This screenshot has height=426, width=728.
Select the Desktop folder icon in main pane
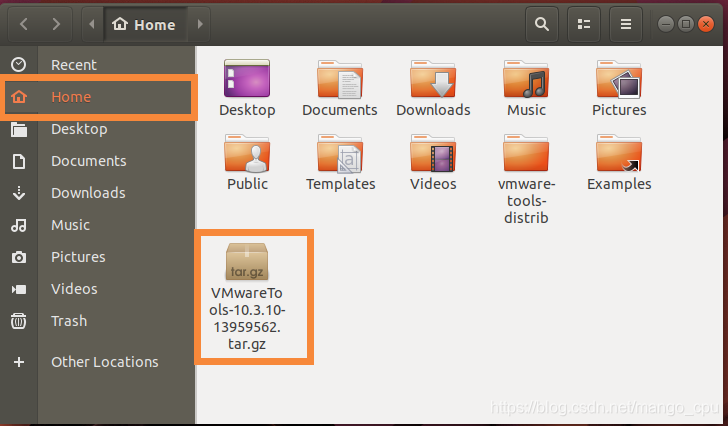pos(247,78)
